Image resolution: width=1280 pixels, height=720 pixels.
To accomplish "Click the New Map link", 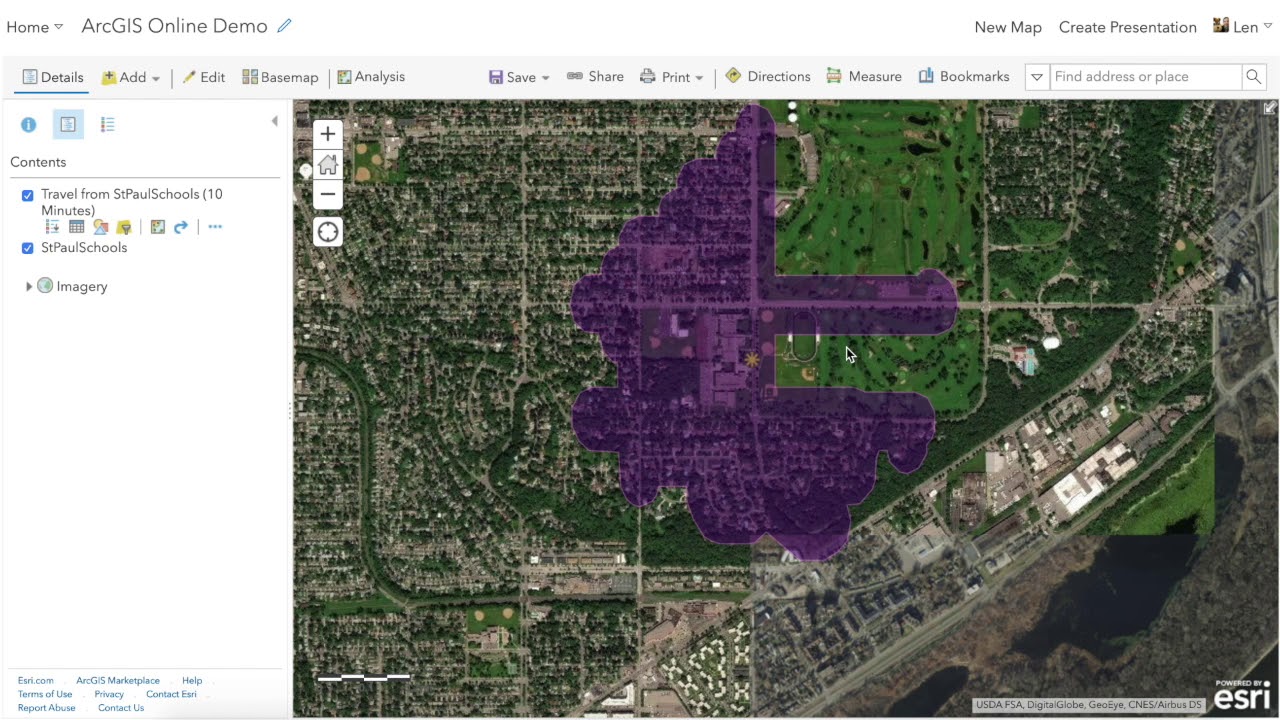I will [1008, 27].
